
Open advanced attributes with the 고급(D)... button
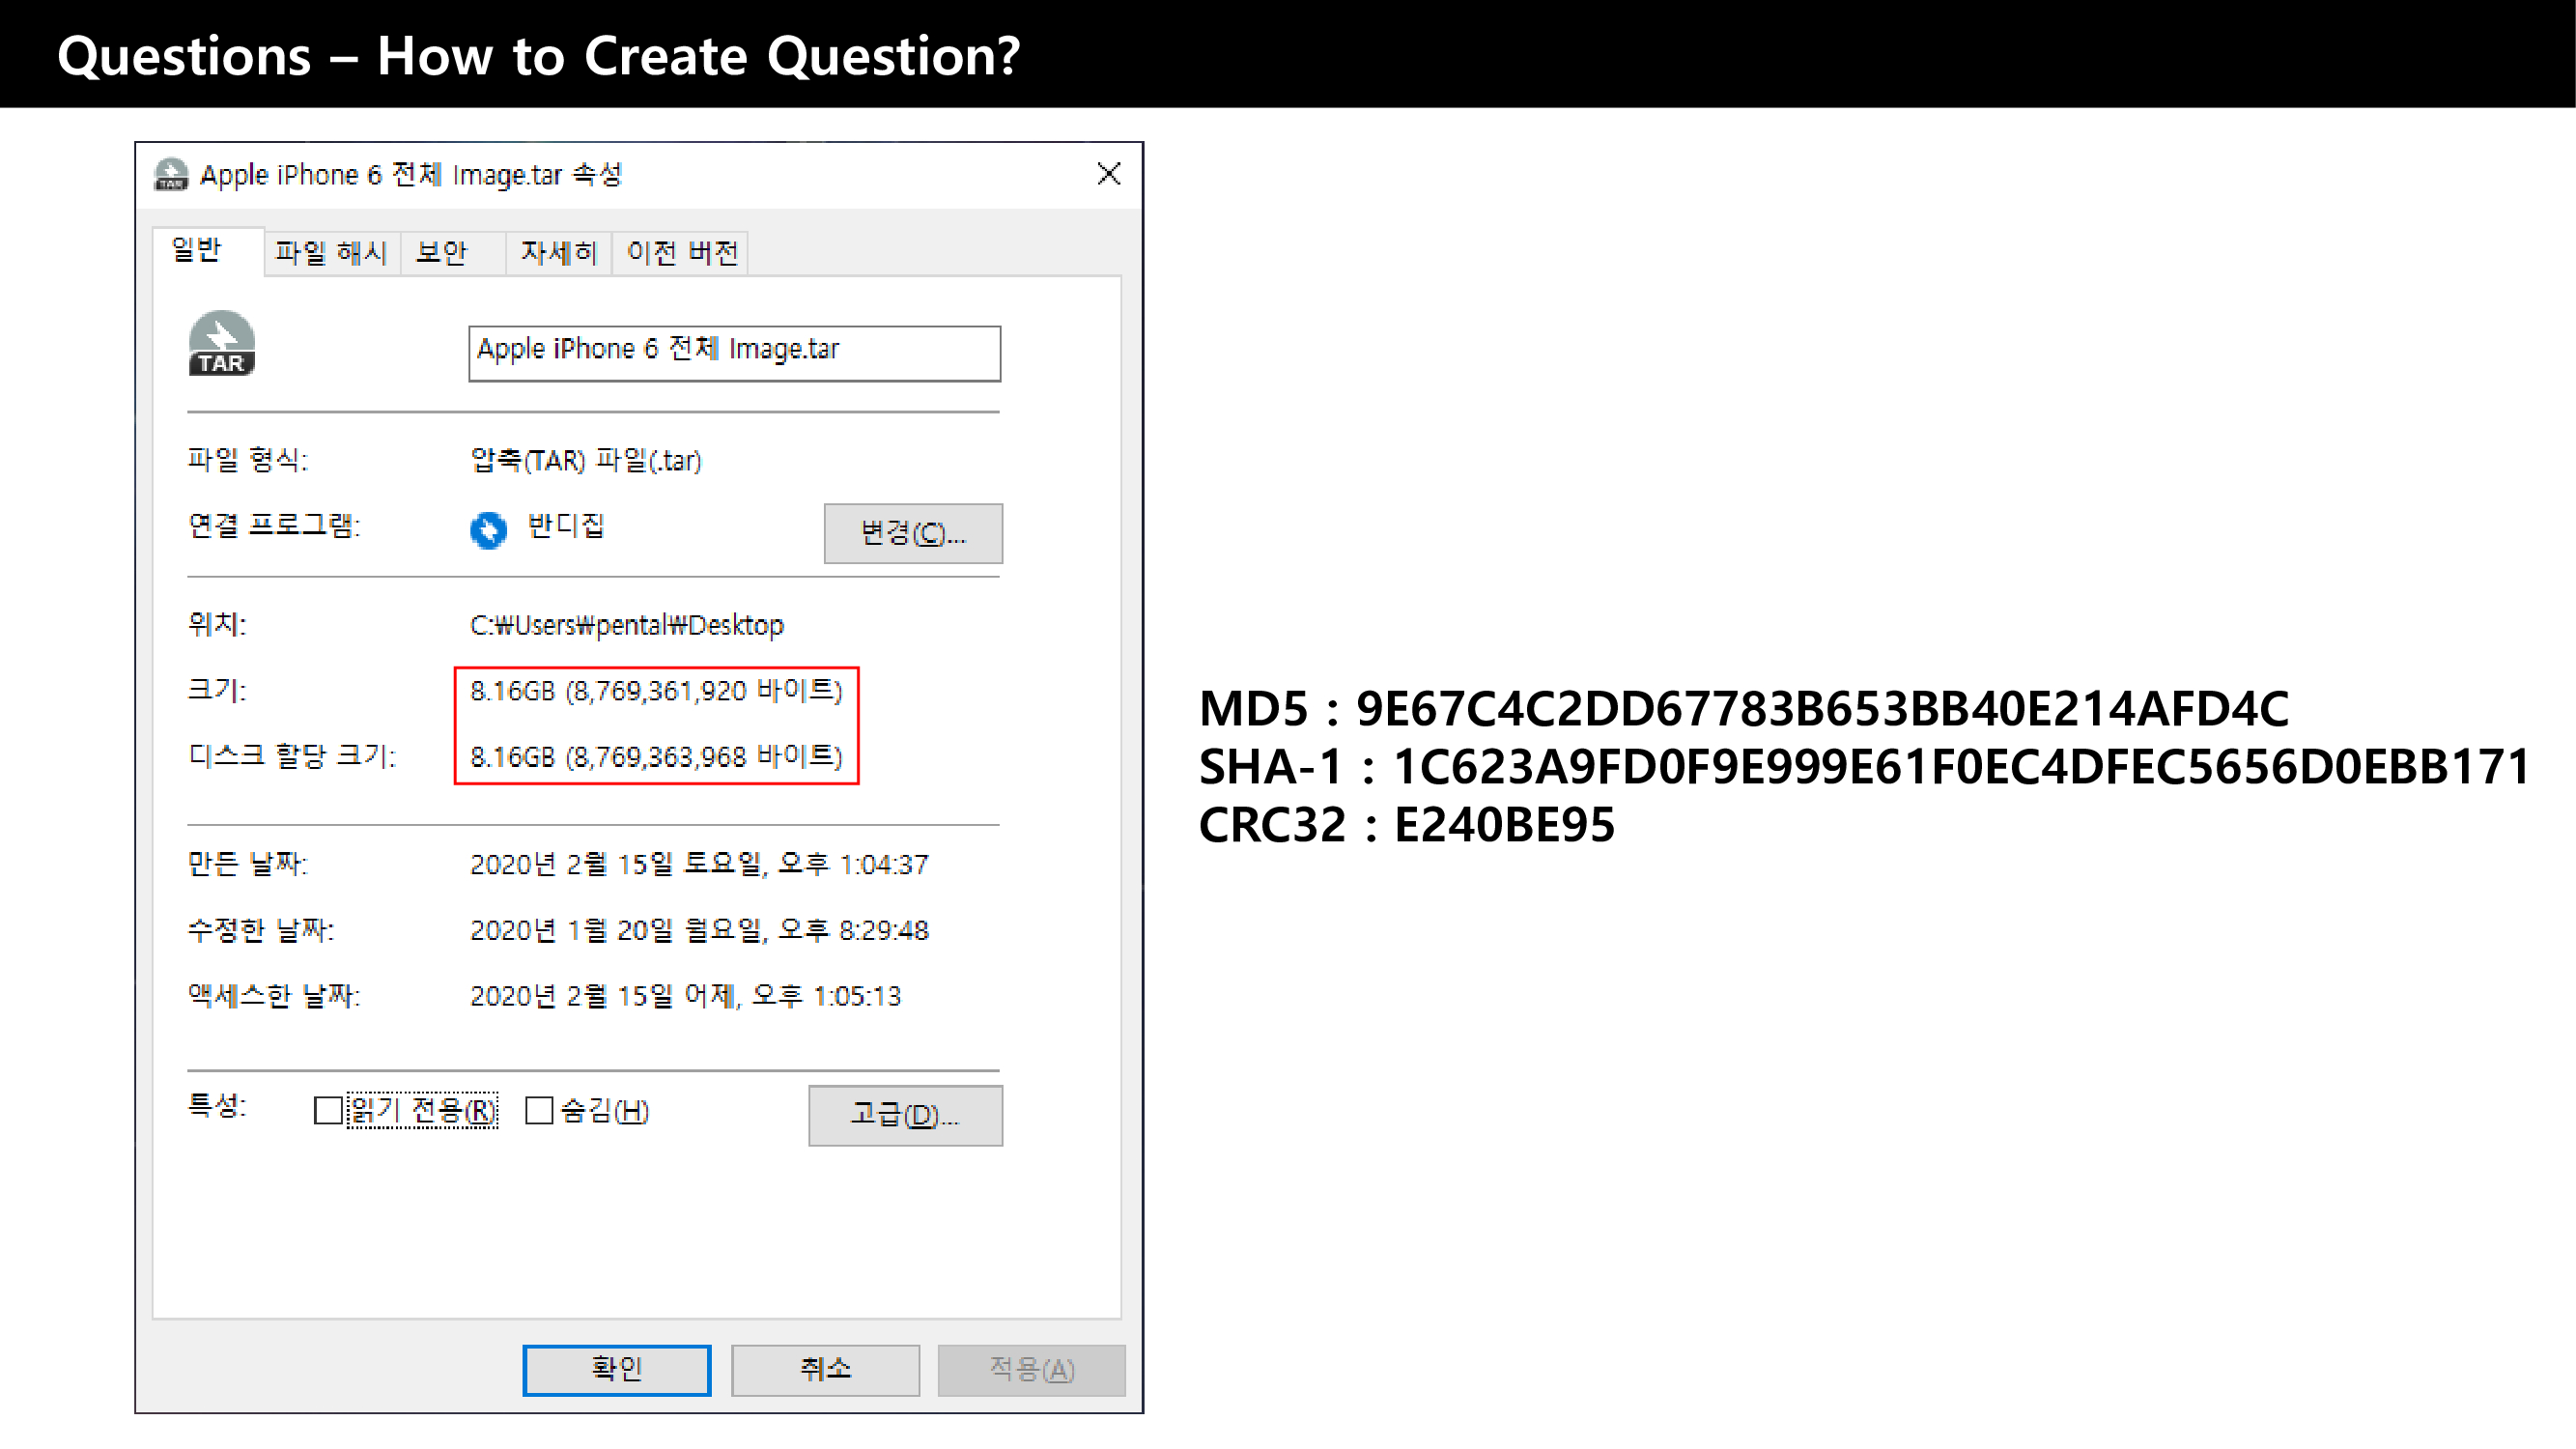(904, 1115)
